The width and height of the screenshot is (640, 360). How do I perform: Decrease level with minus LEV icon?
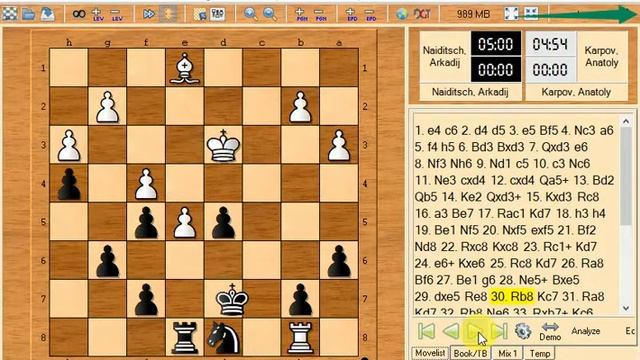[117, 15]
